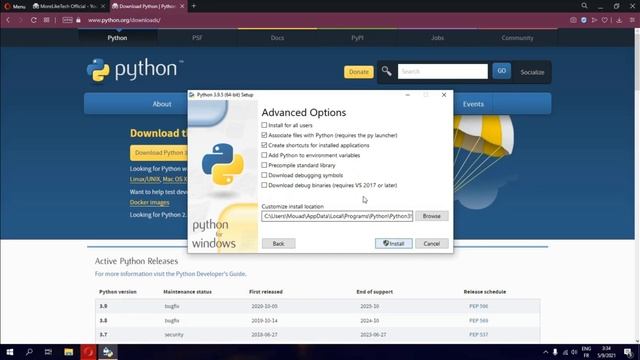The width and height of the screenshot is (640, 360).
Task: Open the About menu on python.org
Action: click(x=162, y=104)
